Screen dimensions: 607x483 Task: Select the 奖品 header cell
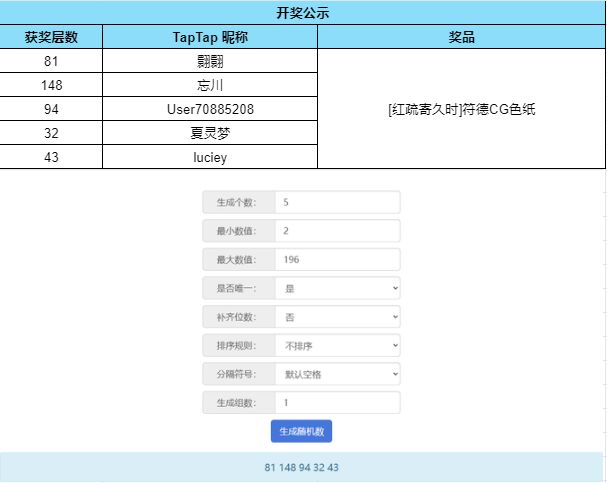point(461,37)
